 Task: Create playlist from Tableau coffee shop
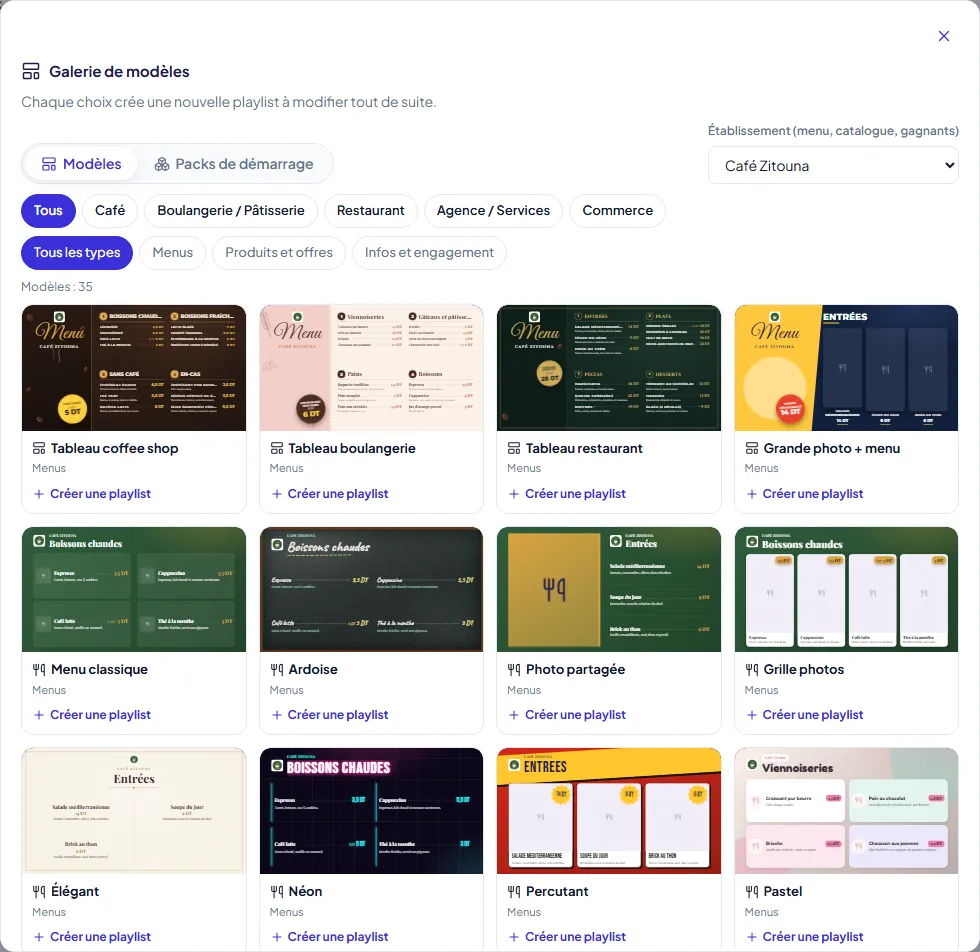pos(92,494)
